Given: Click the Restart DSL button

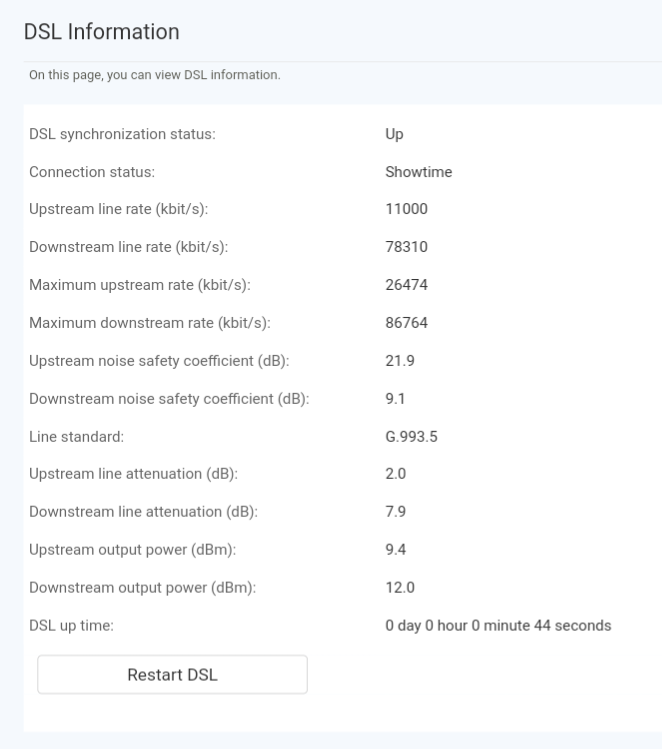Looking at the screenshot, I should 172,675.
